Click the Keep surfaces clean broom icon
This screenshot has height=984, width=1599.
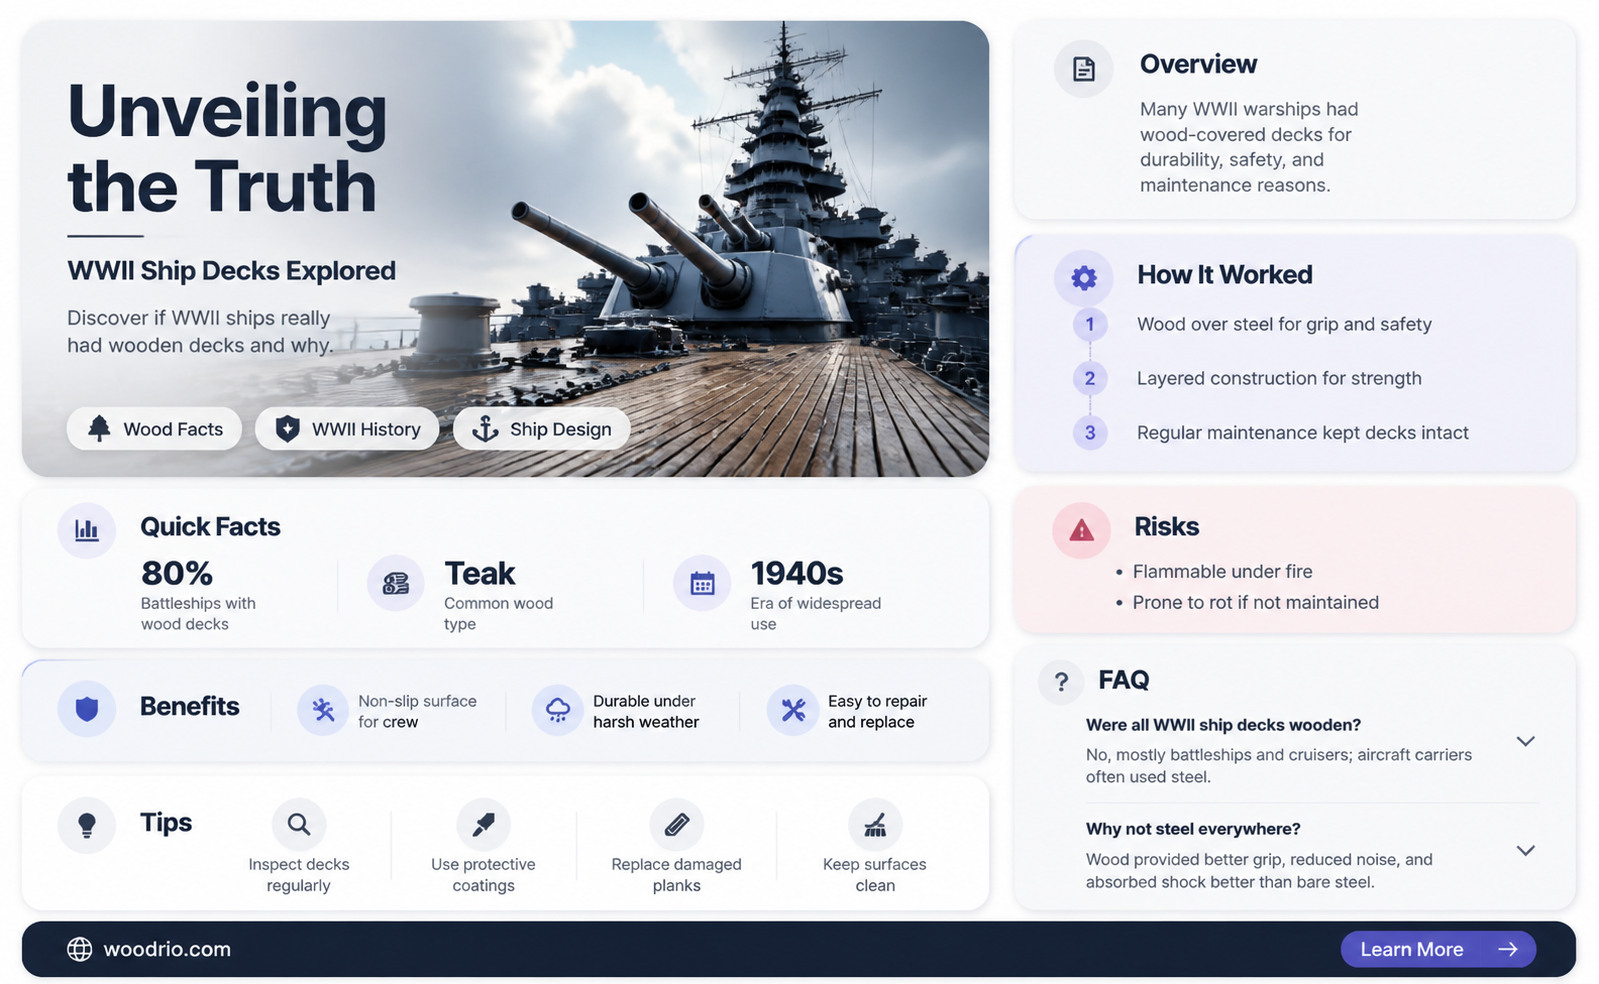(x=875, y=824)
